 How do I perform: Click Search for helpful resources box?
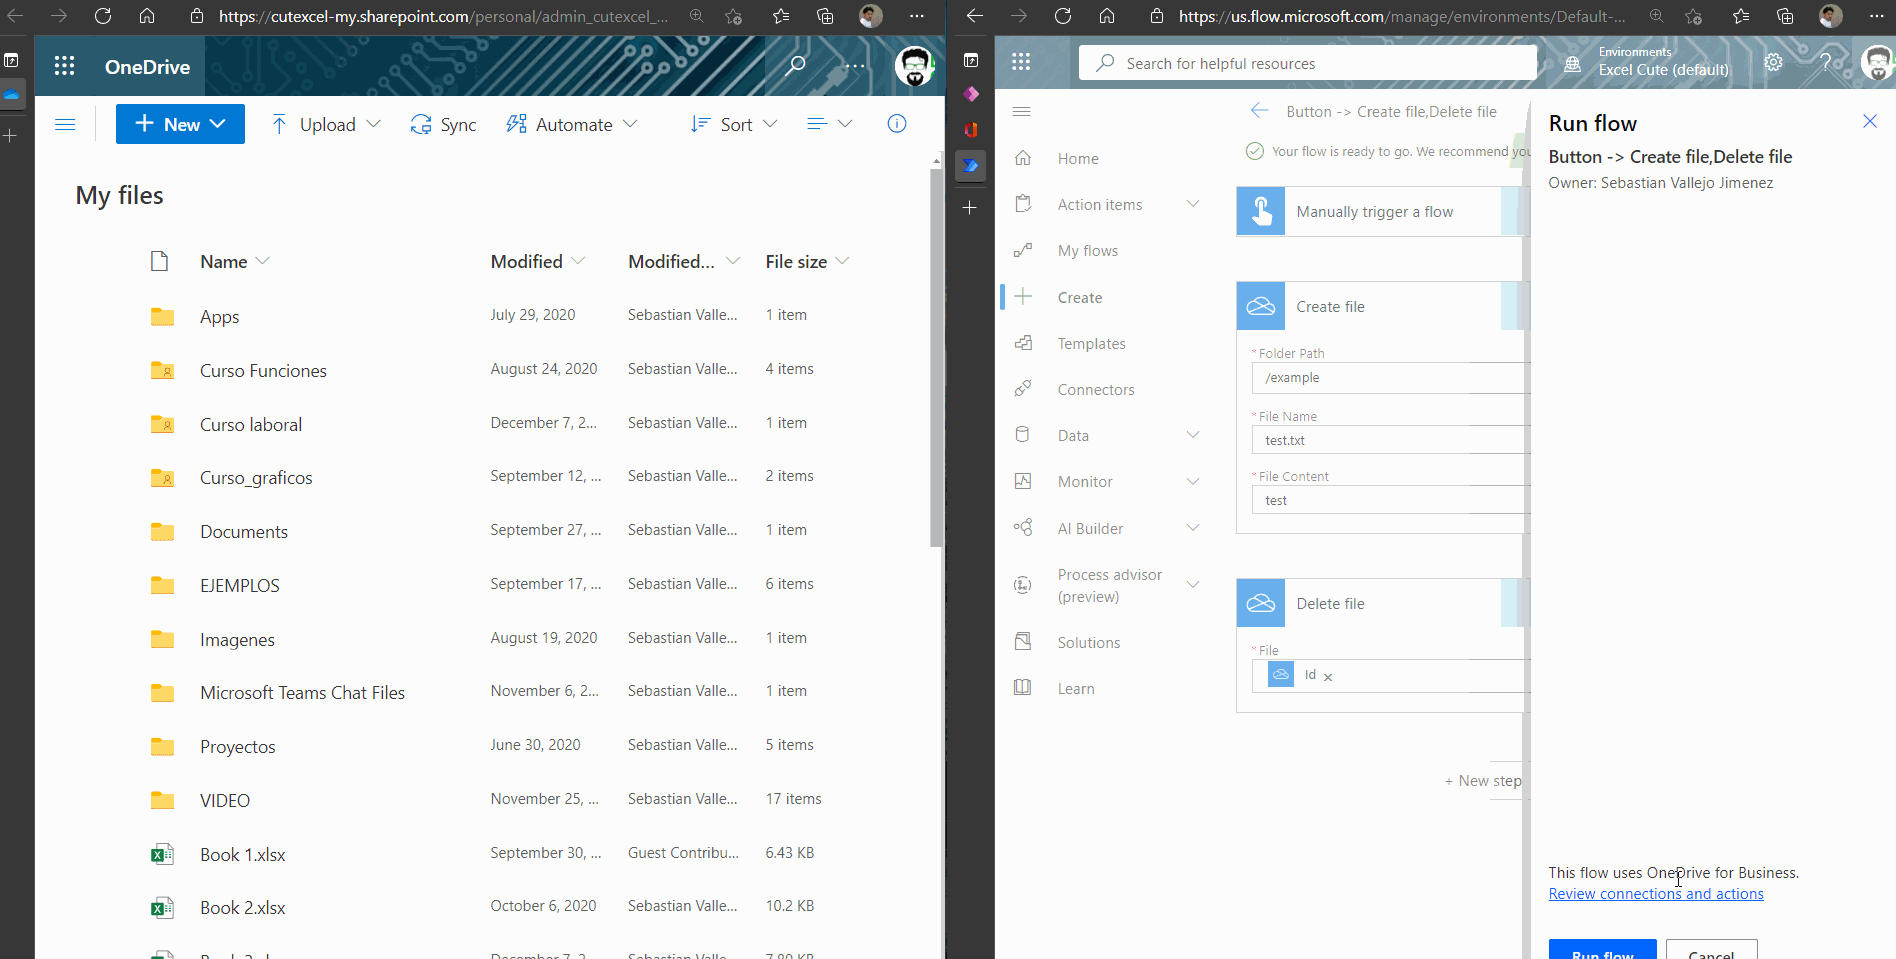tap(1307, 63)
